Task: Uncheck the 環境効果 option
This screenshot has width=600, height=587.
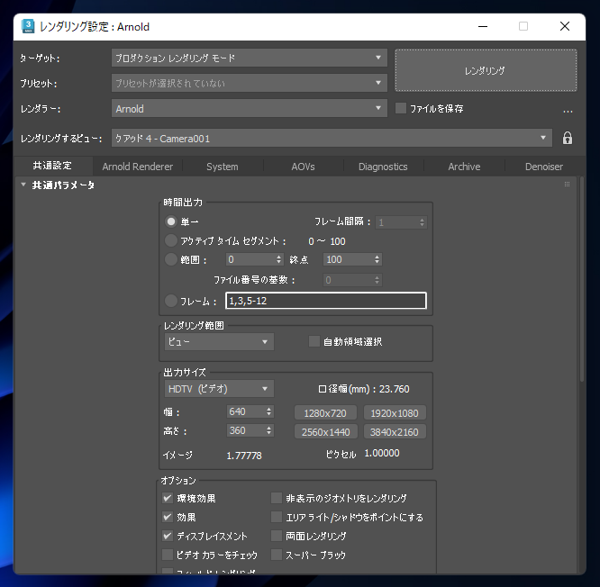Action: coord(167,498)
